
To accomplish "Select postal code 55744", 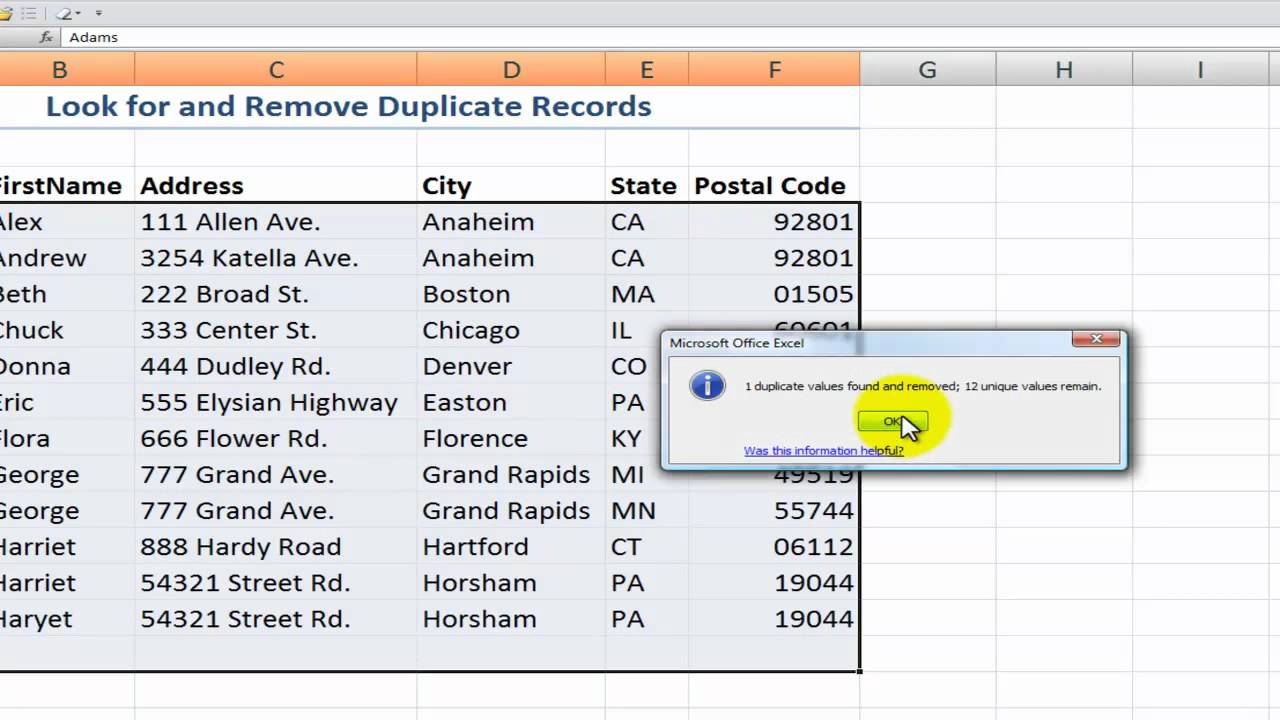I will click(774, 511).
